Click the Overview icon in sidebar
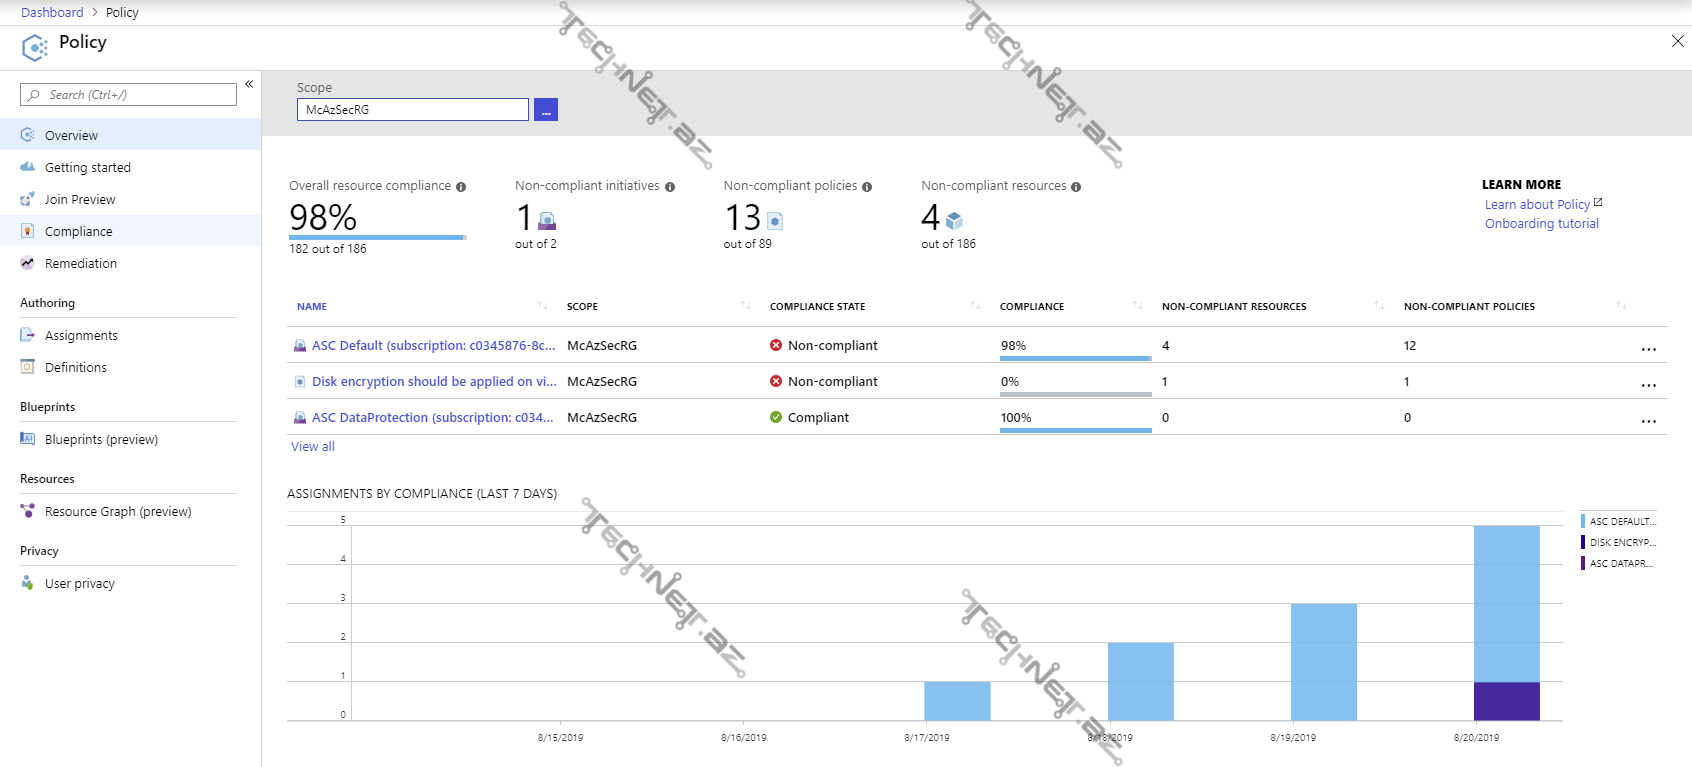The image size is (1692, 767). (x=28, y=135)
